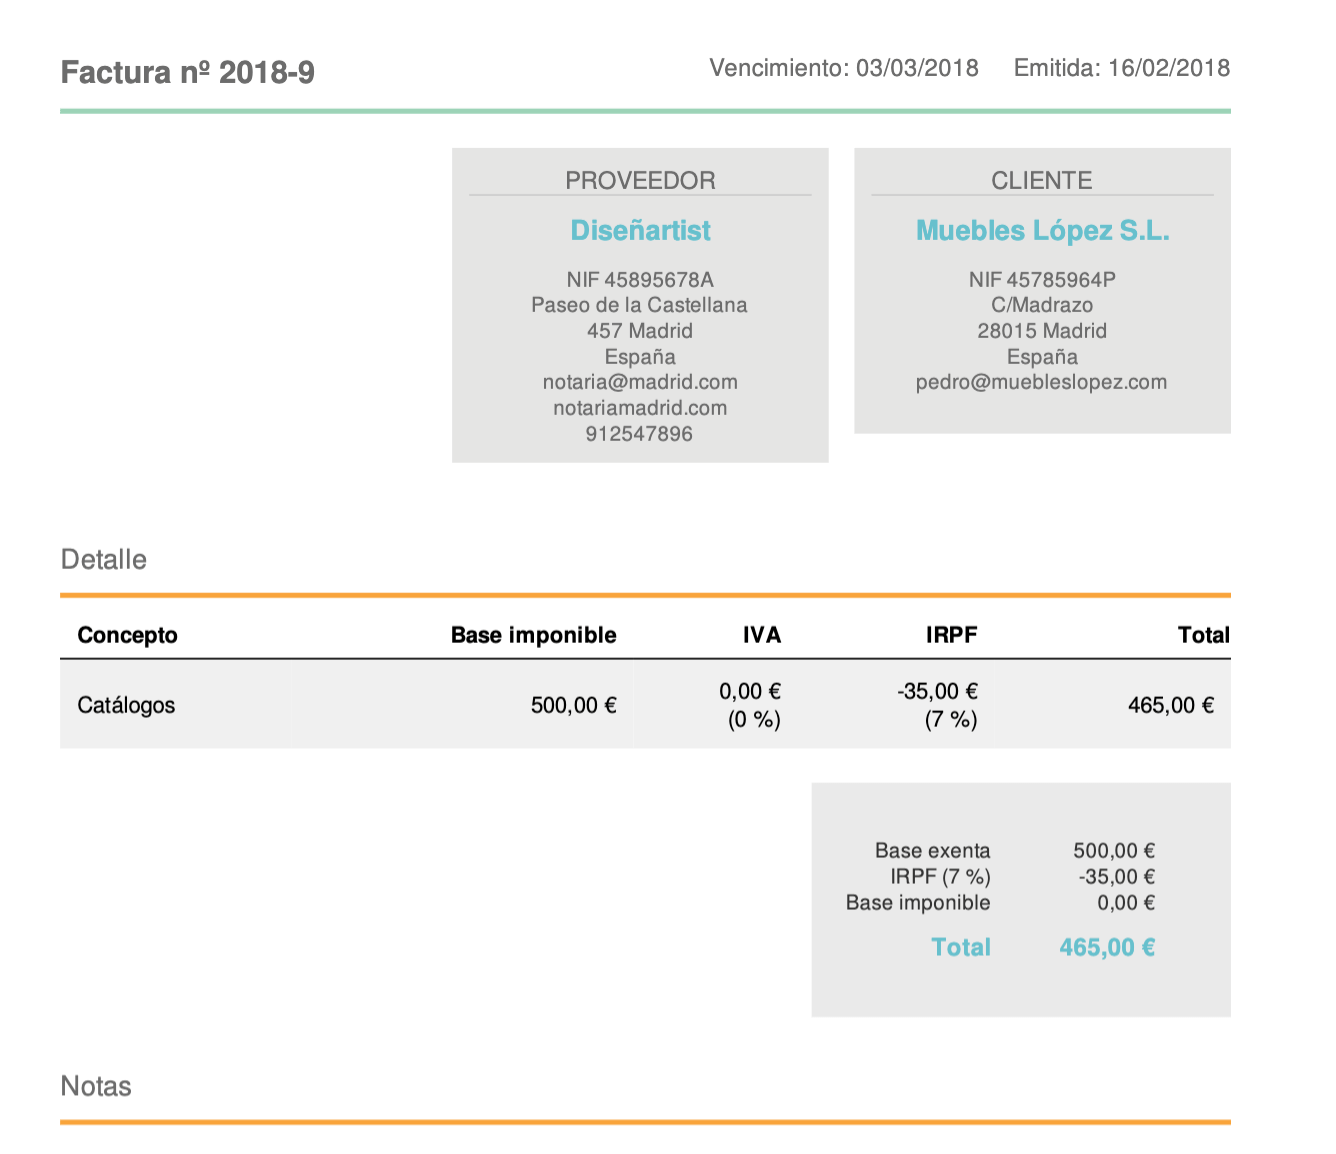Select the due date 'Vencimiento: 03/03/2018'
1336x1154 pixels.
(844, 68)
